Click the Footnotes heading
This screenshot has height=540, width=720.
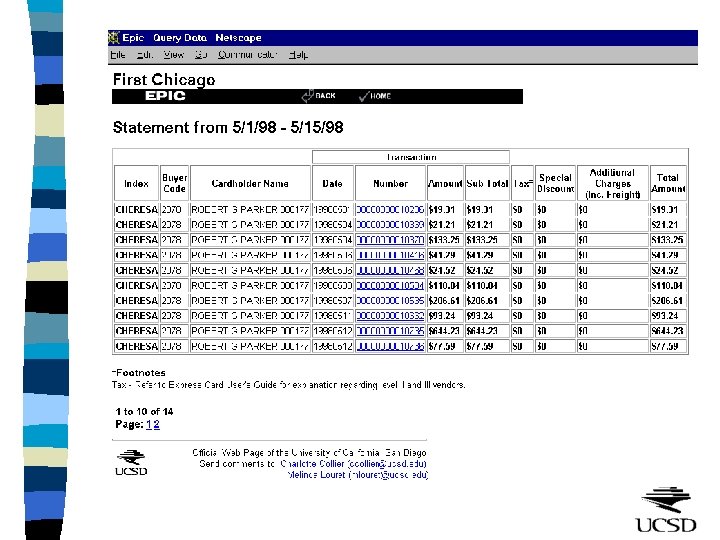click(139, 372)
